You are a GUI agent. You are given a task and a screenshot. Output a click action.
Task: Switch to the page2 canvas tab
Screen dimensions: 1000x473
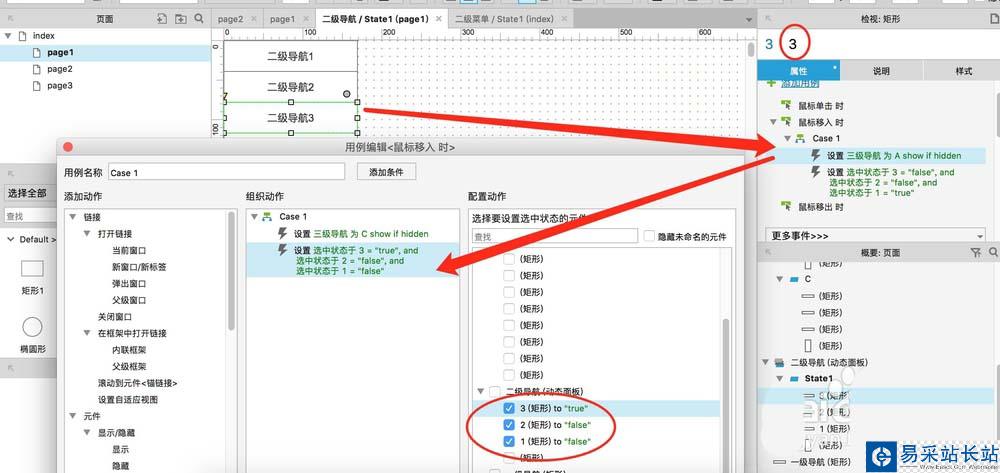pyautogui.click(x=230, y=19)
